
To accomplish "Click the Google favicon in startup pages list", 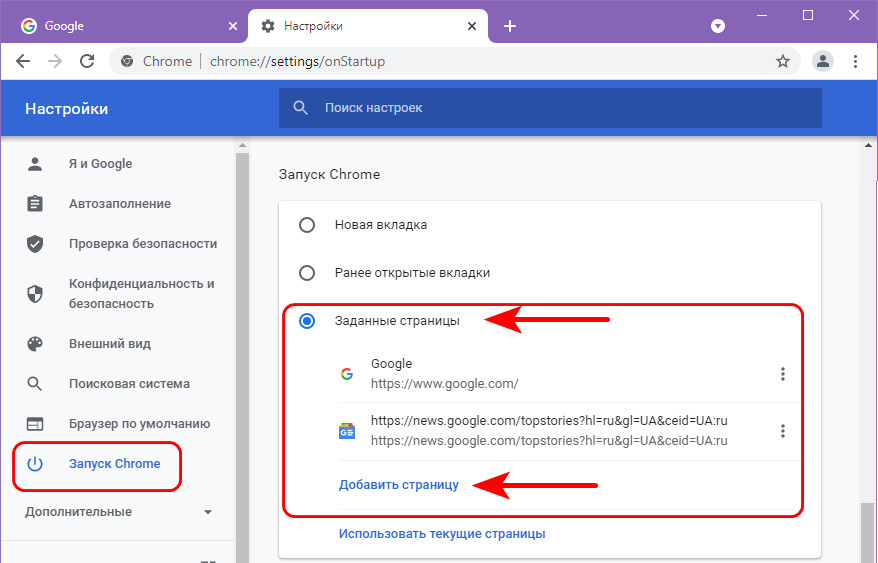I will [347, 374].
